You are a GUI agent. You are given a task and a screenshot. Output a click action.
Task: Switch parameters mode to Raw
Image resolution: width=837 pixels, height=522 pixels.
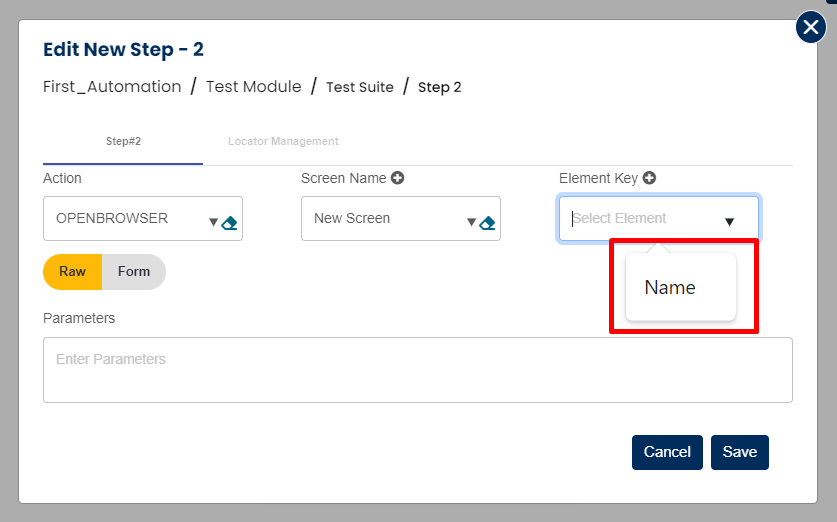tap(72, 271)
